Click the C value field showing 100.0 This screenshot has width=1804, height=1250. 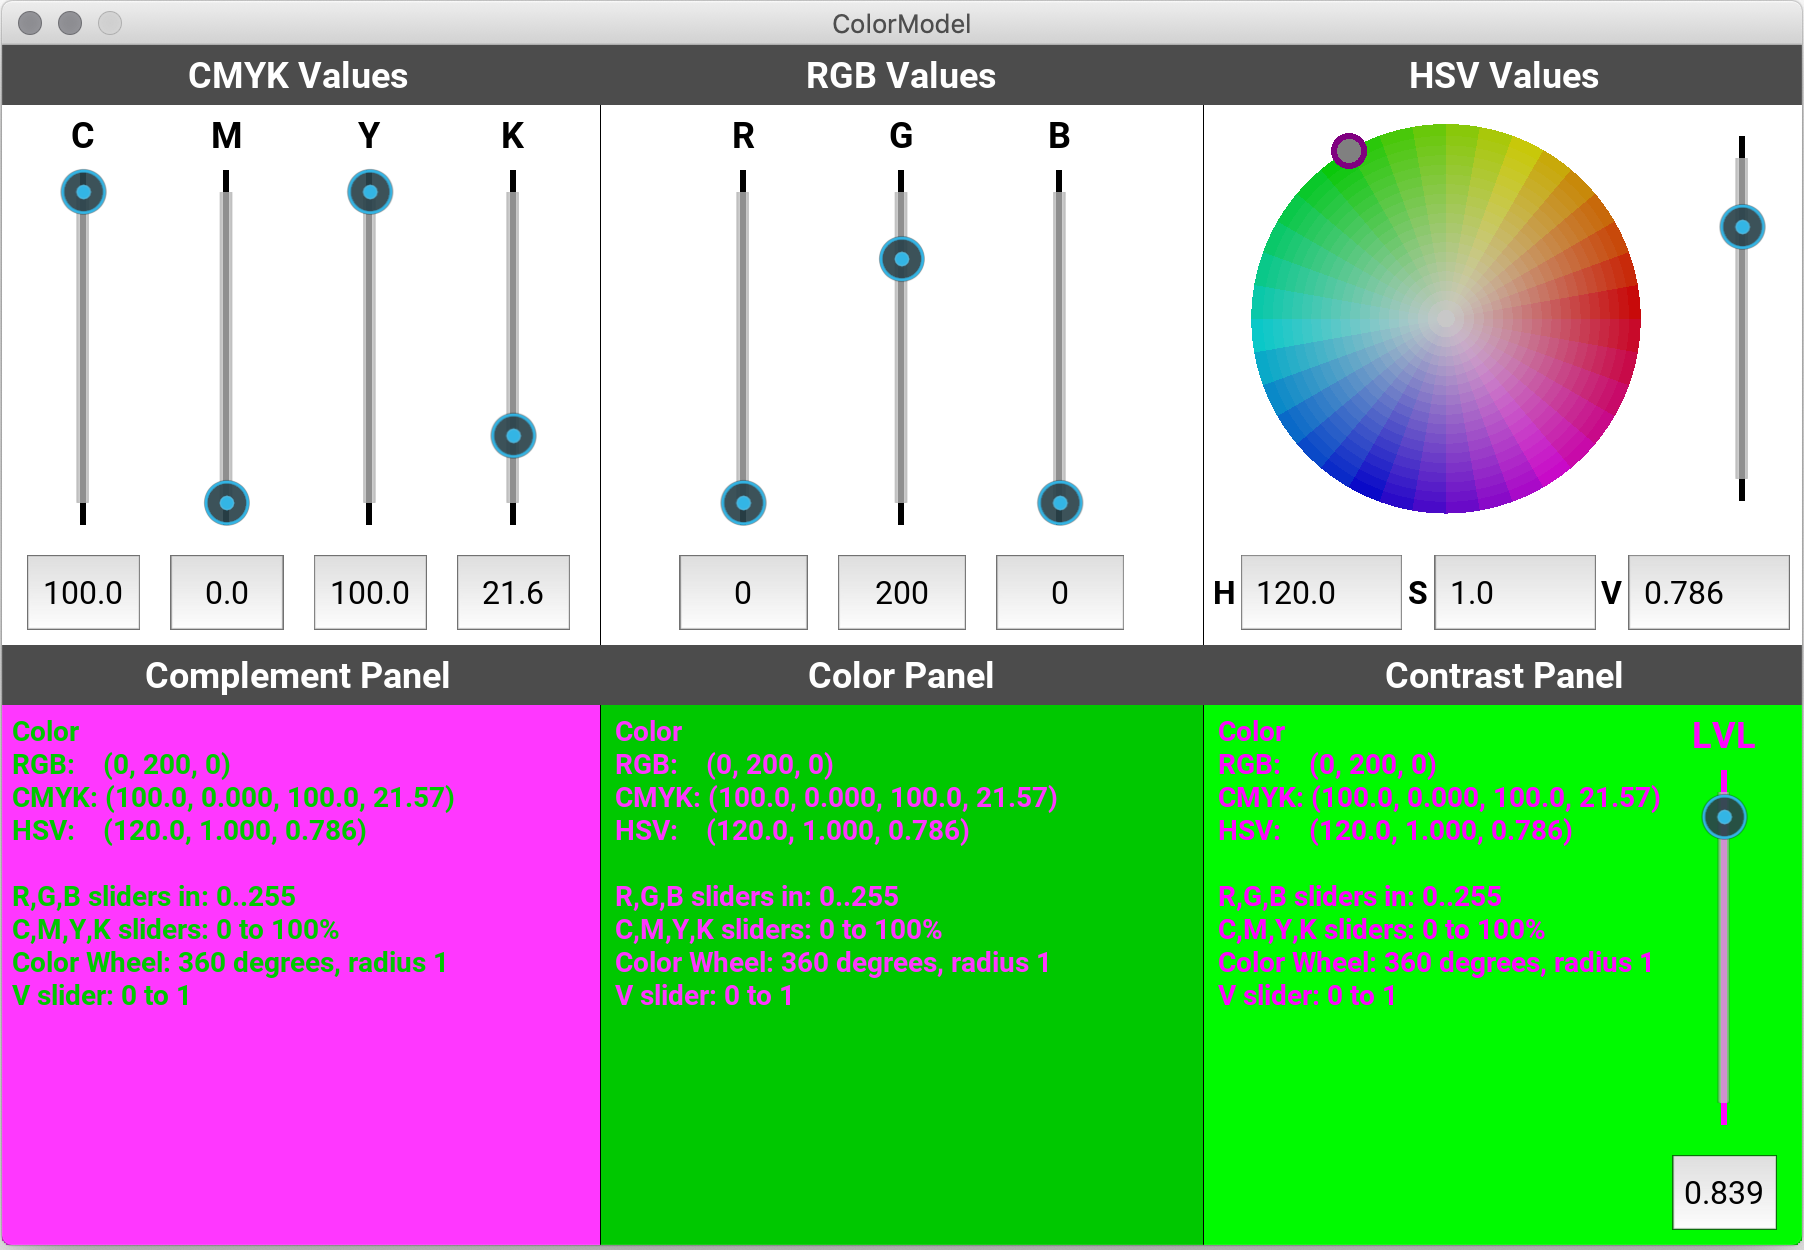[83, 592]
